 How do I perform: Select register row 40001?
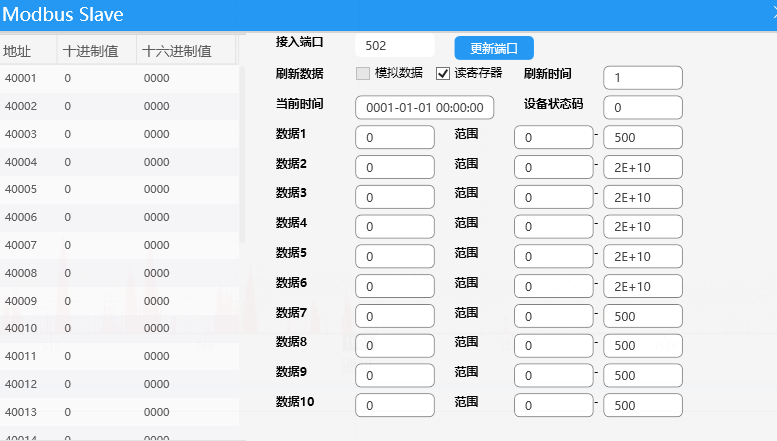point(119,78)
